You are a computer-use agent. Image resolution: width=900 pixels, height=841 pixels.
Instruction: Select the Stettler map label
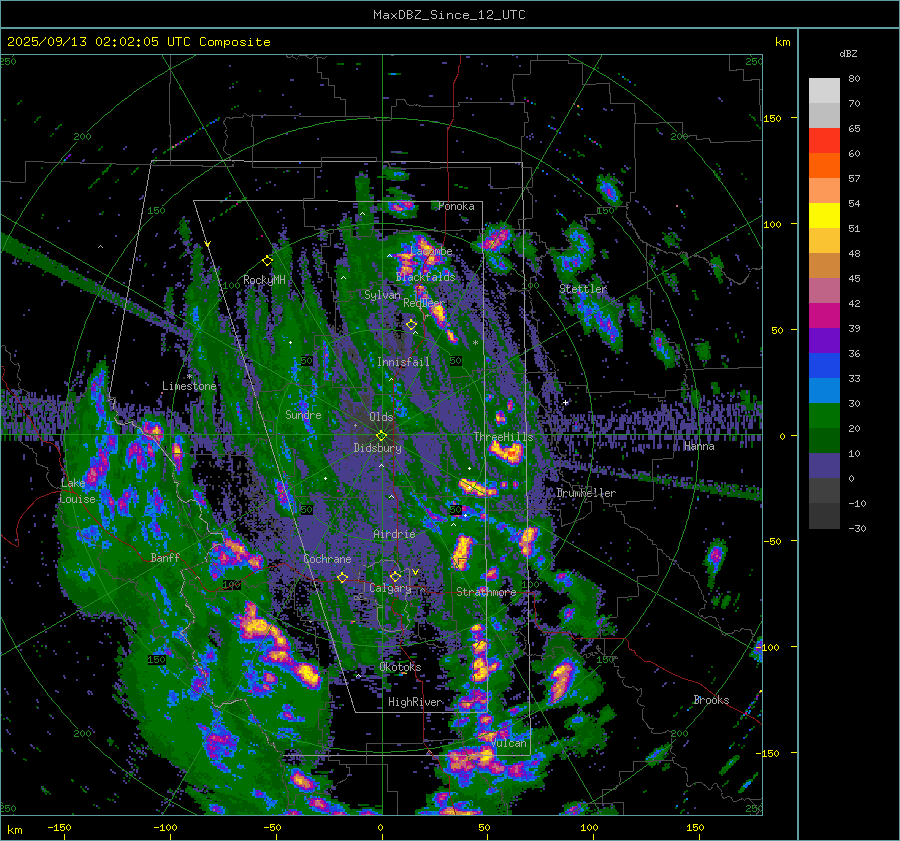(x=583, y=289)
